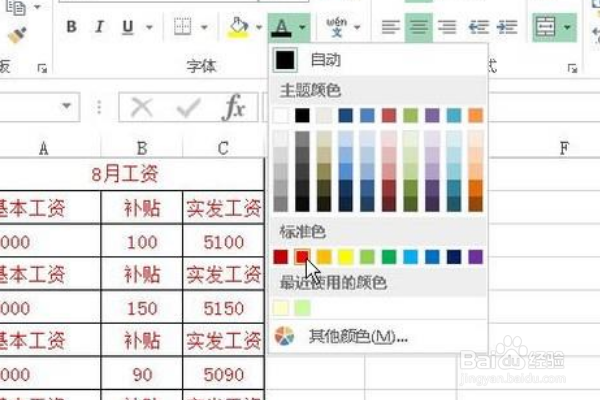Click the fill color paint bucket

[238, 28]
